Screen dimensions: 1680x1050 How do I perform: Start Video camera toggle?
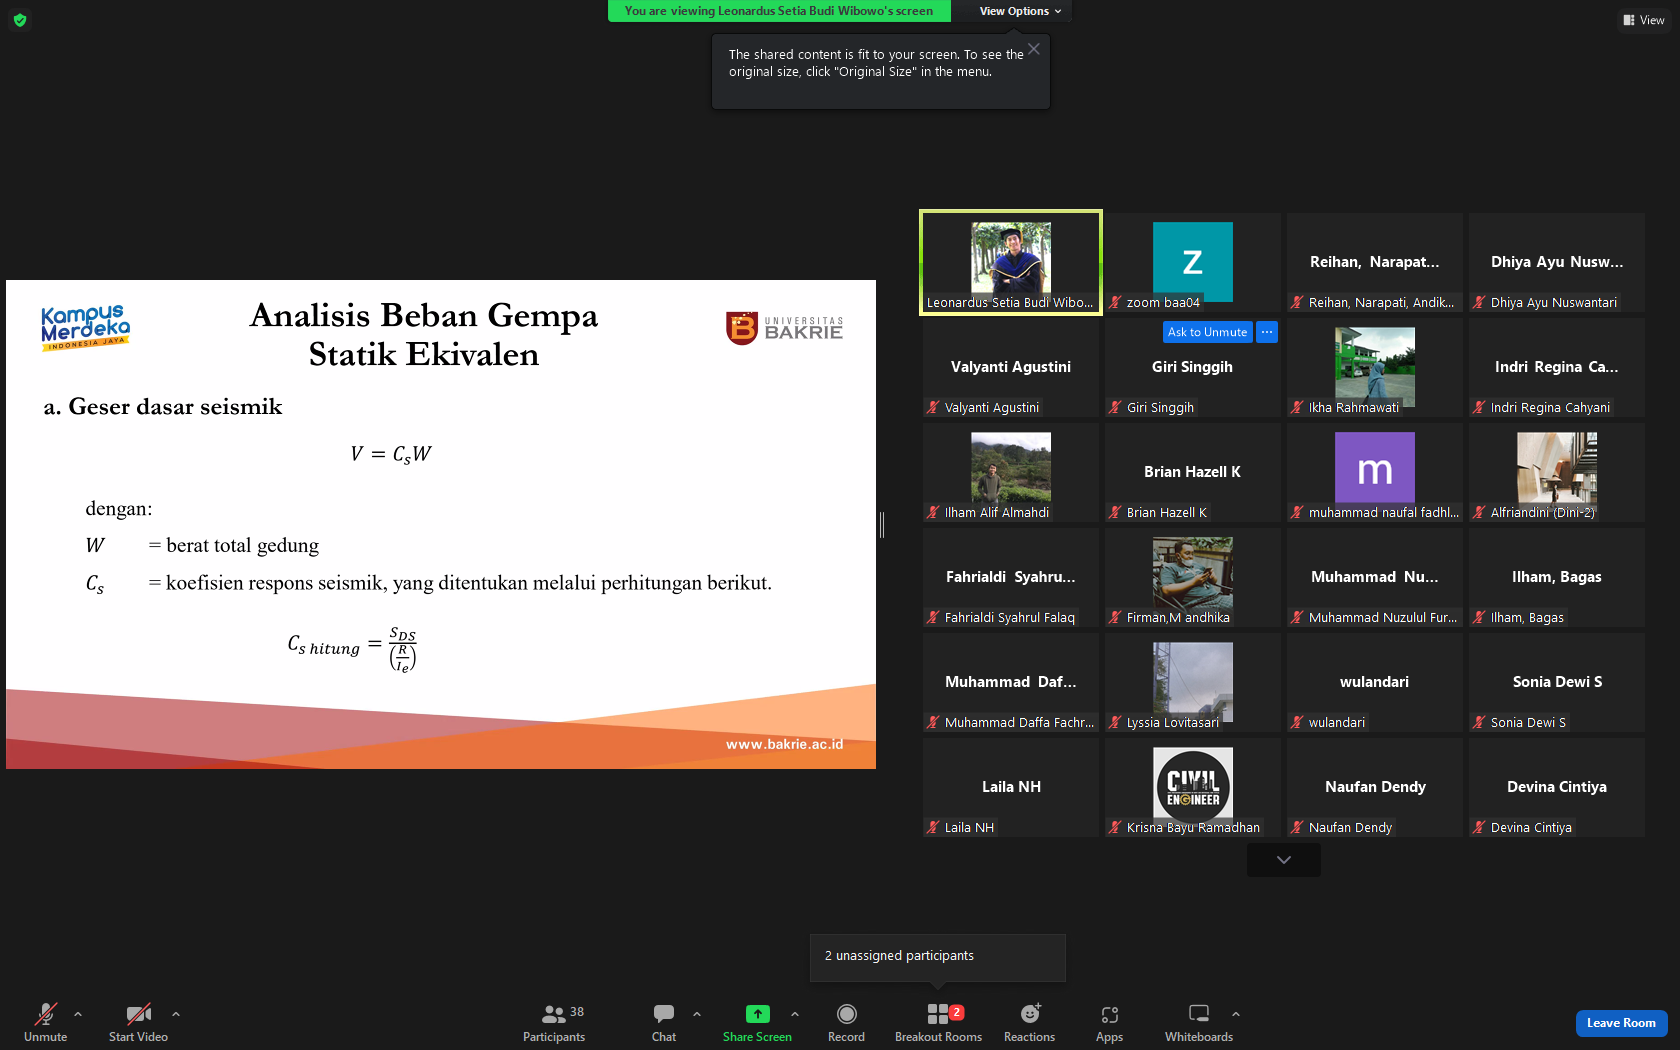pos(138,1022)
